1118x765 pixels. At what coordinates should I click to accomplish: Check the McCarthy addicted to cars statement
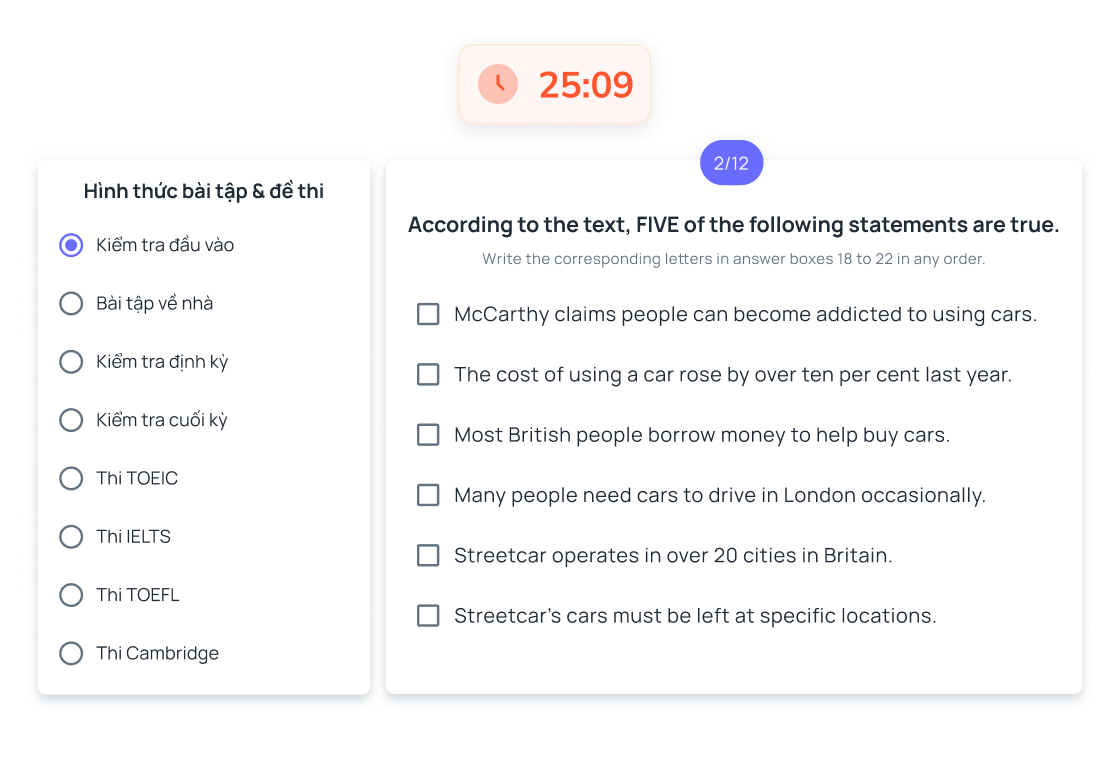pyautogui.click(x=428, y=314)
